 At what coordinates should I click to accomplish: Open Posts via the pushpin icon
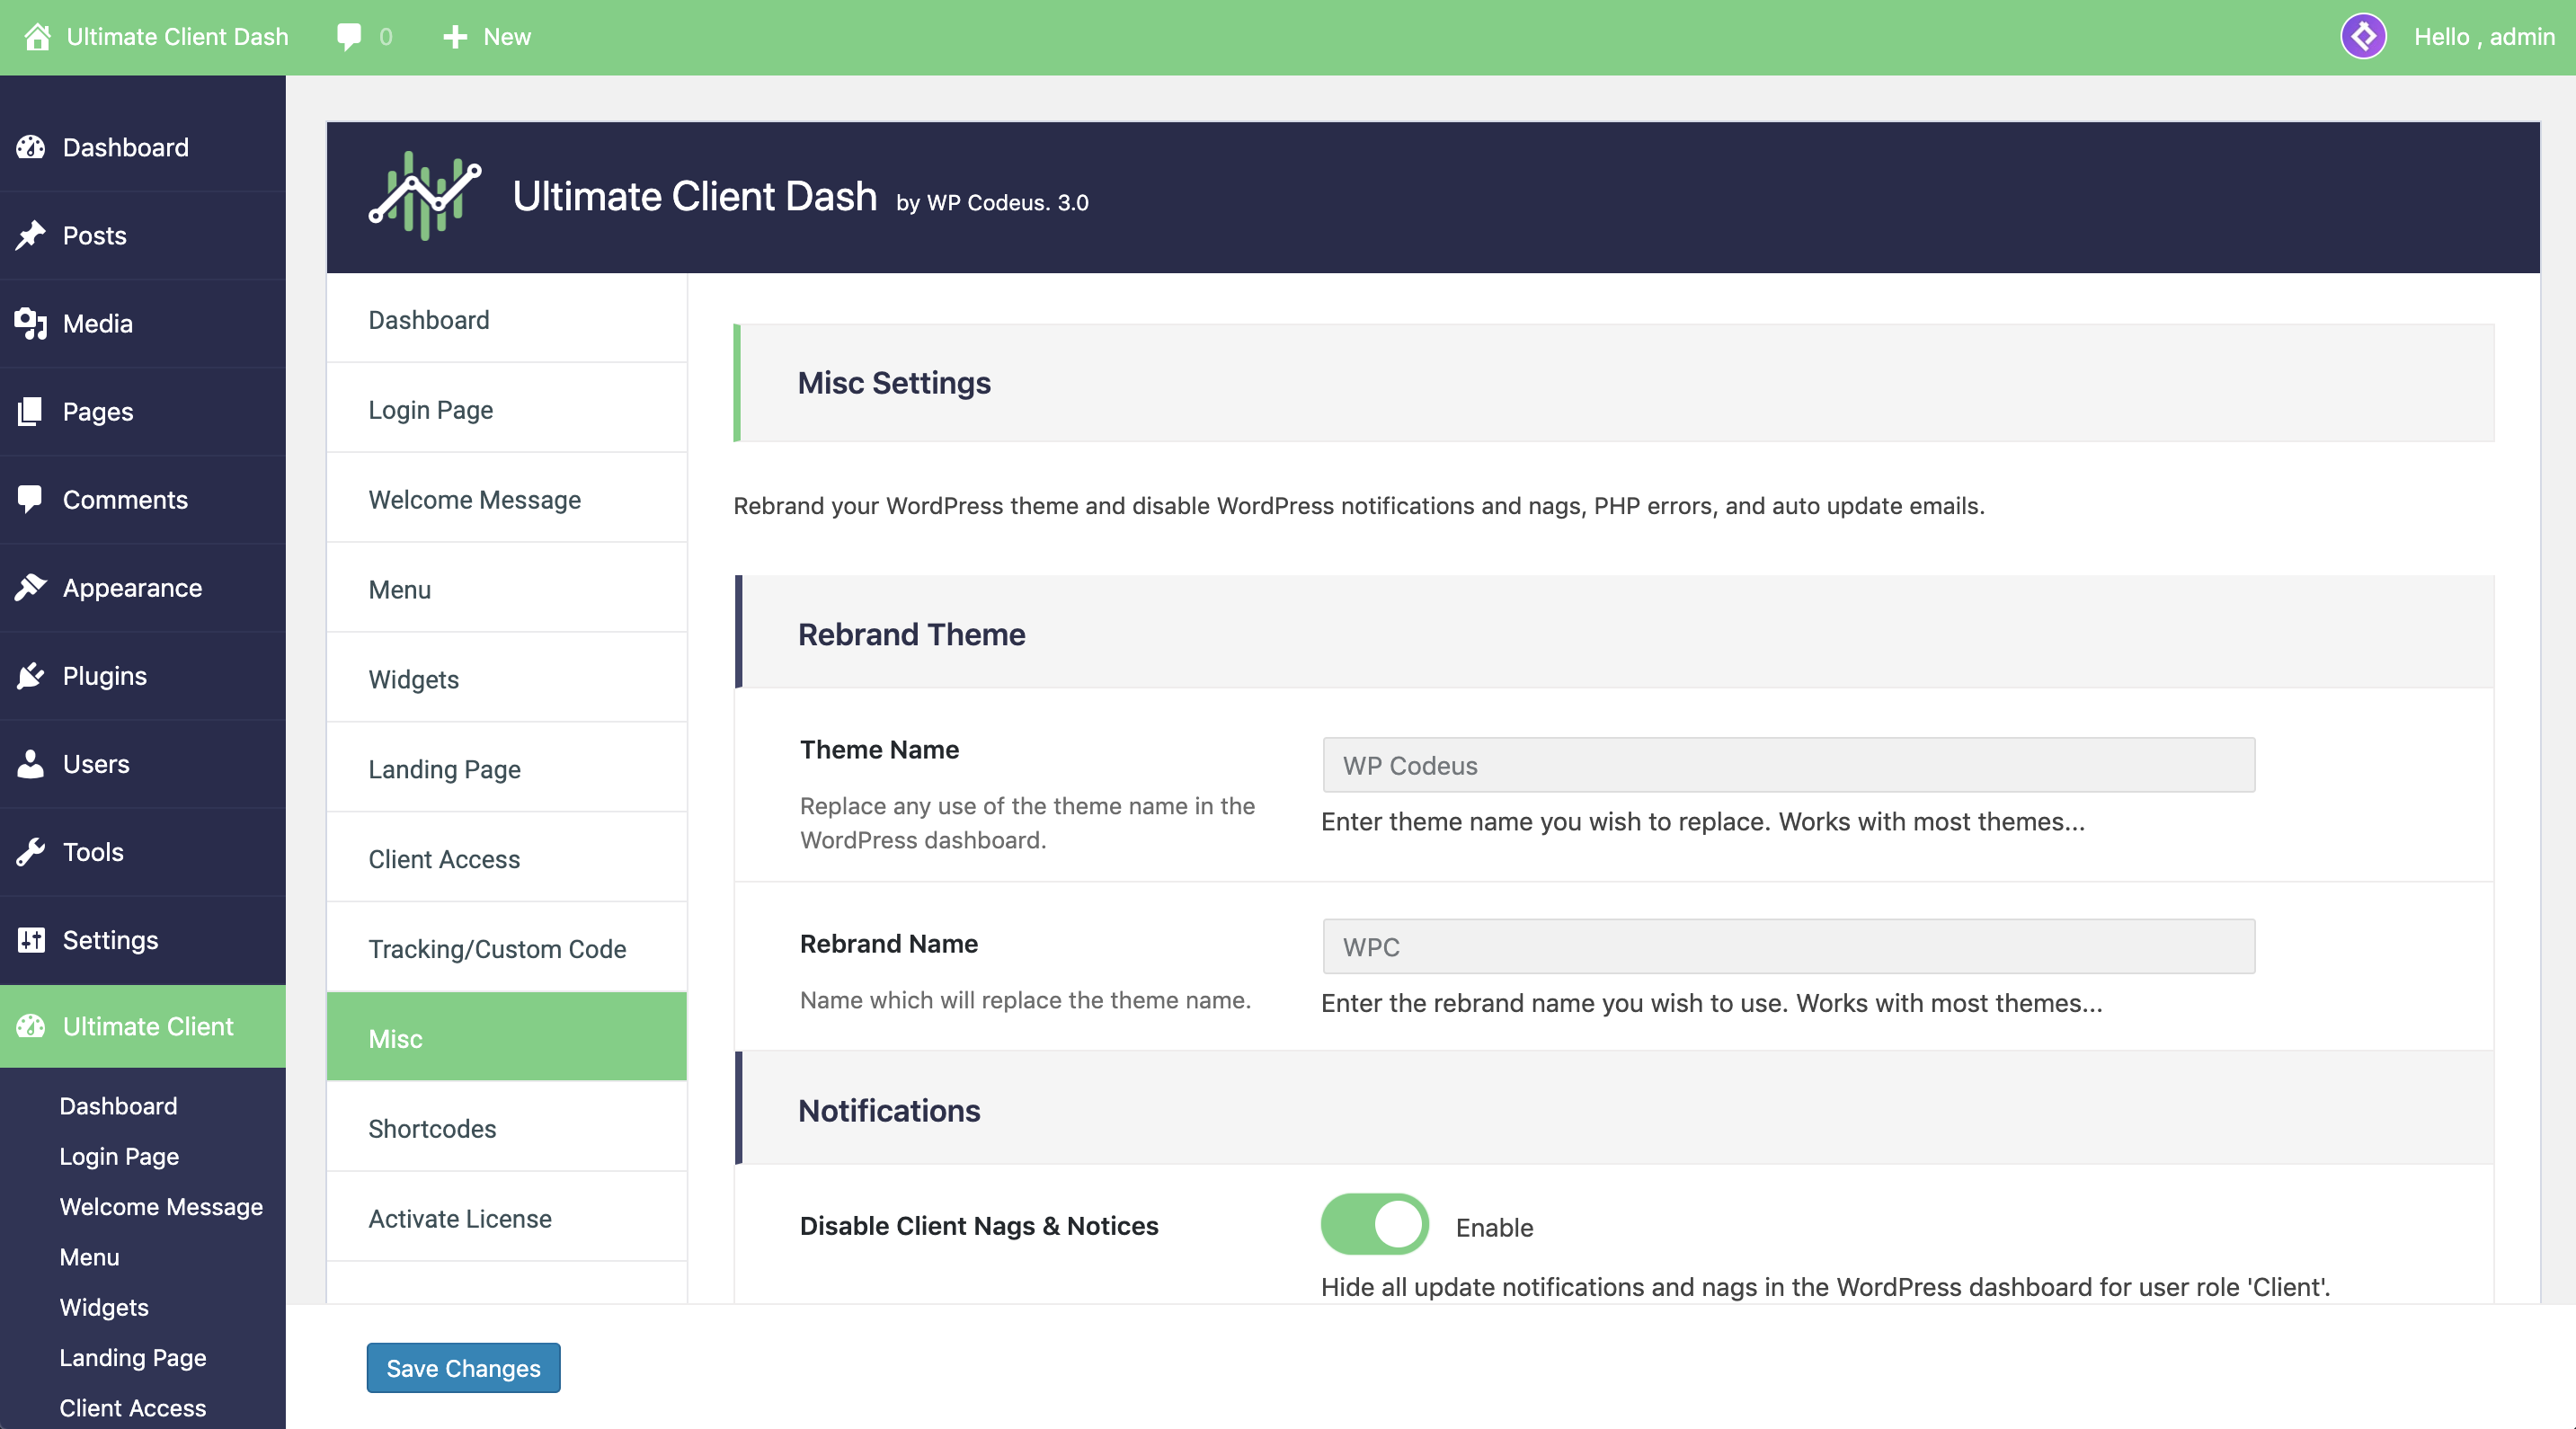31,235
